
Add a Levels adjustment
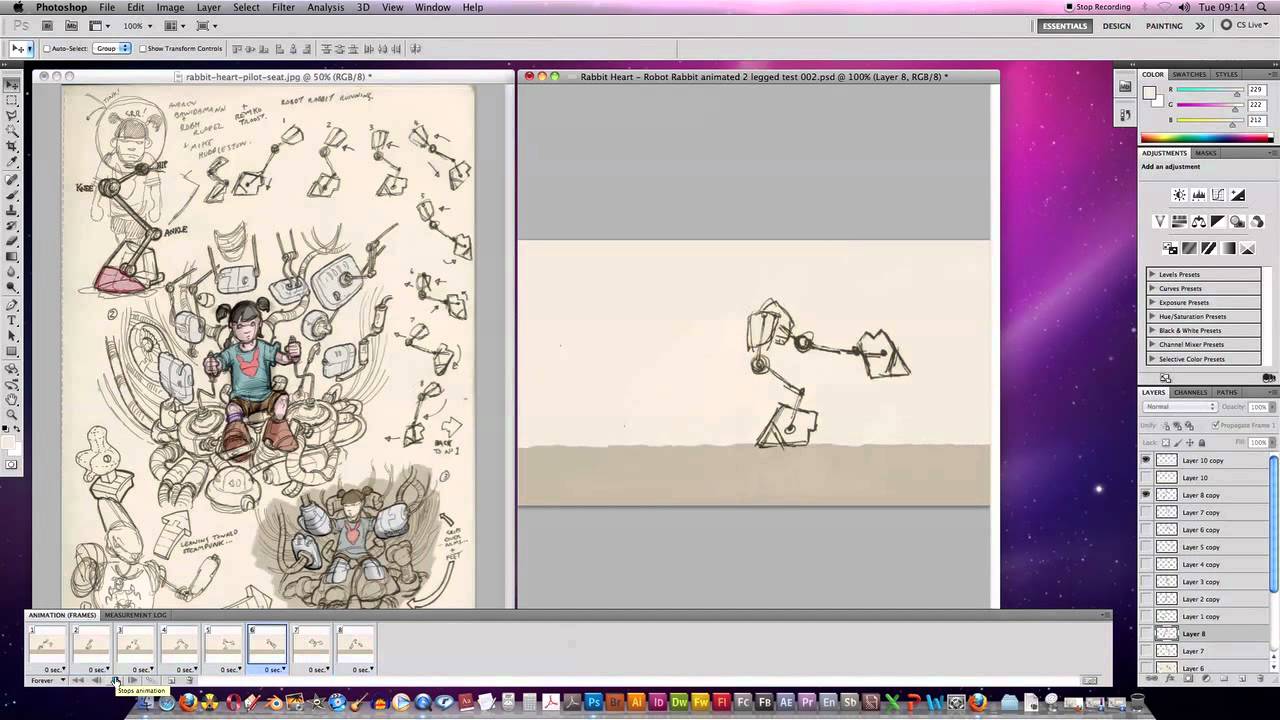pyautogui.click(x=1198, y=195)
